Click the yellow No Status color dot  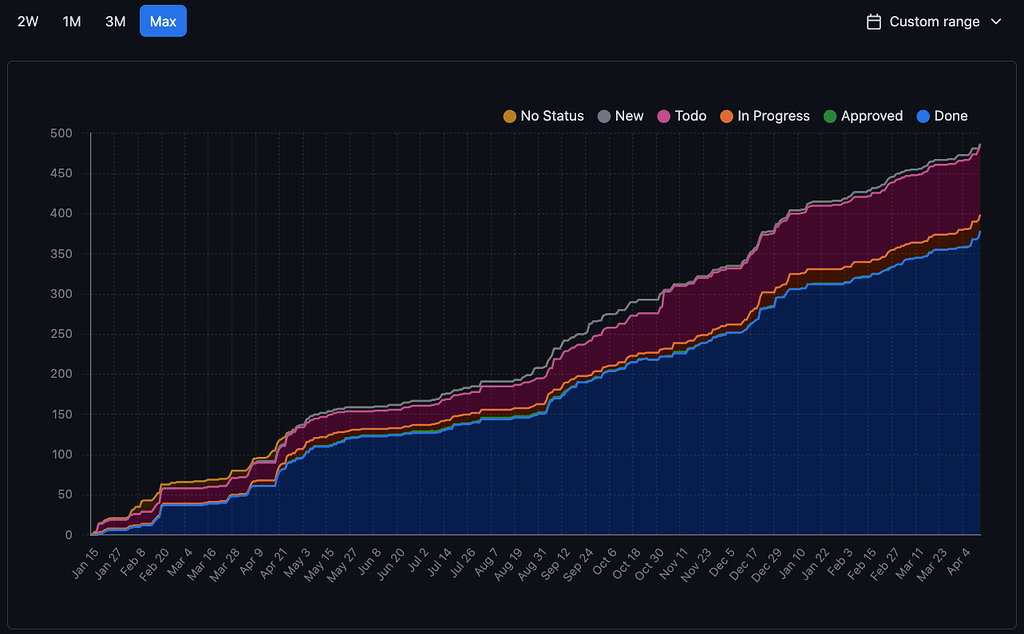click(510, 116)
